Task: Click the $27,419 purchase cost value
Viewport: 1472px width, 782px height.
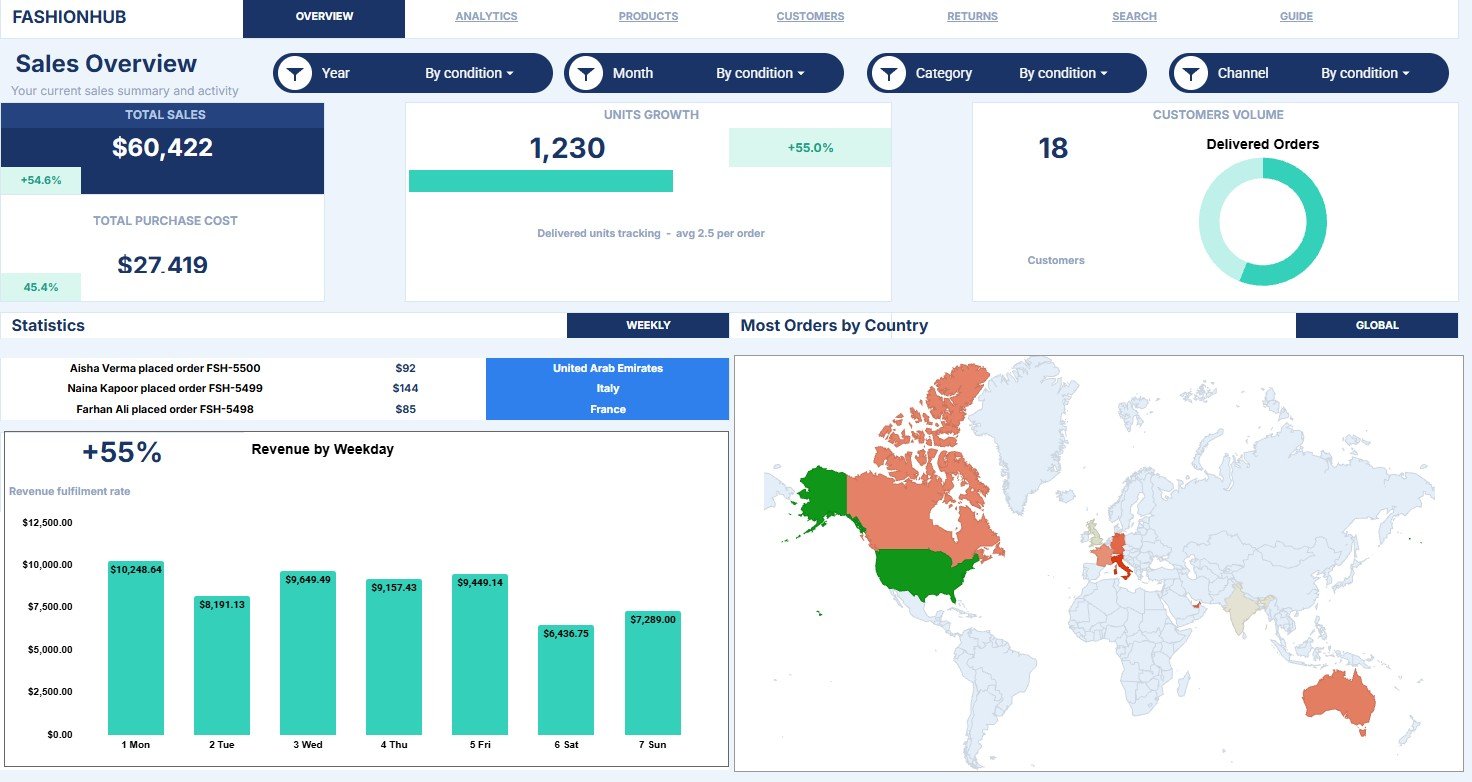Action: click(x=163, y=264)
